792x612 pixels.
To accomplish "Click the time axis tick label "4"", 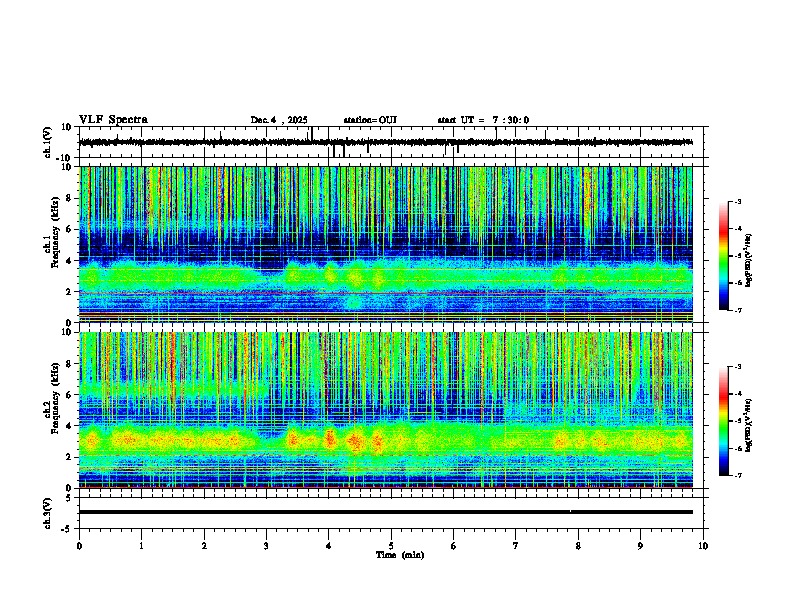I will coord(329,546).
